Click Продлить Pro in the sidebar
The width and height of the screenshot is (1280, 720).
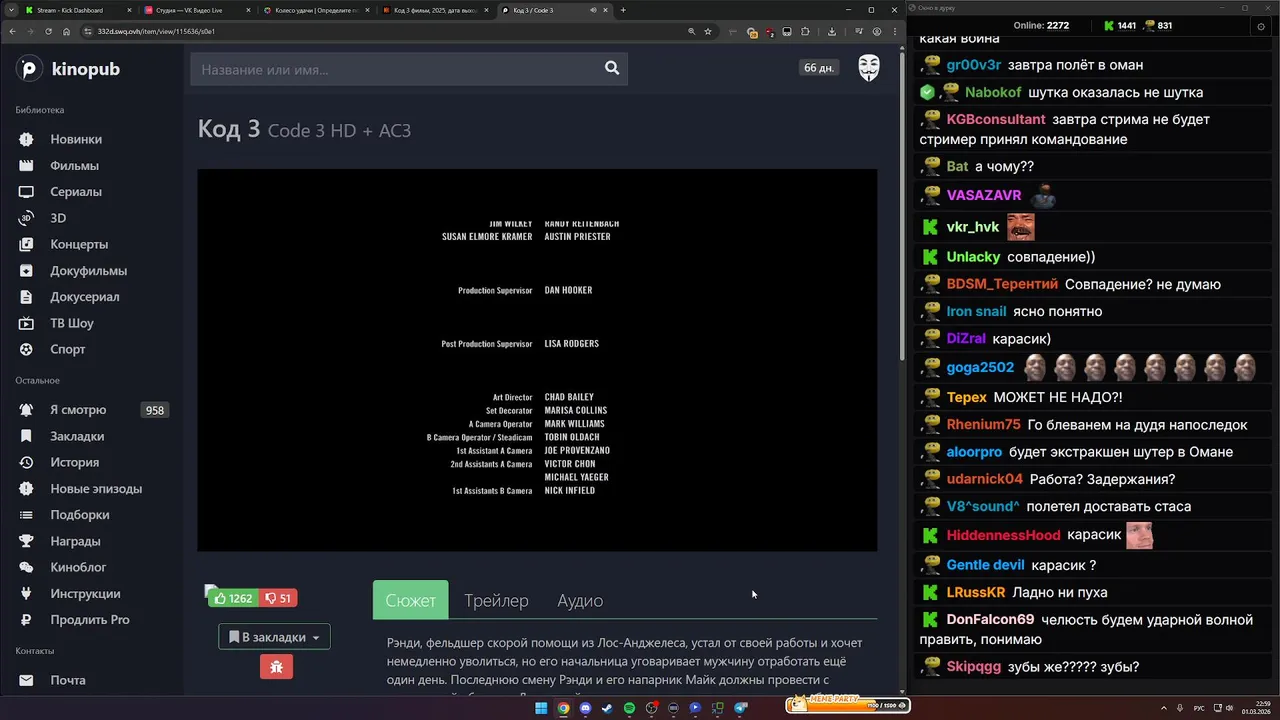tap(90, 619)
